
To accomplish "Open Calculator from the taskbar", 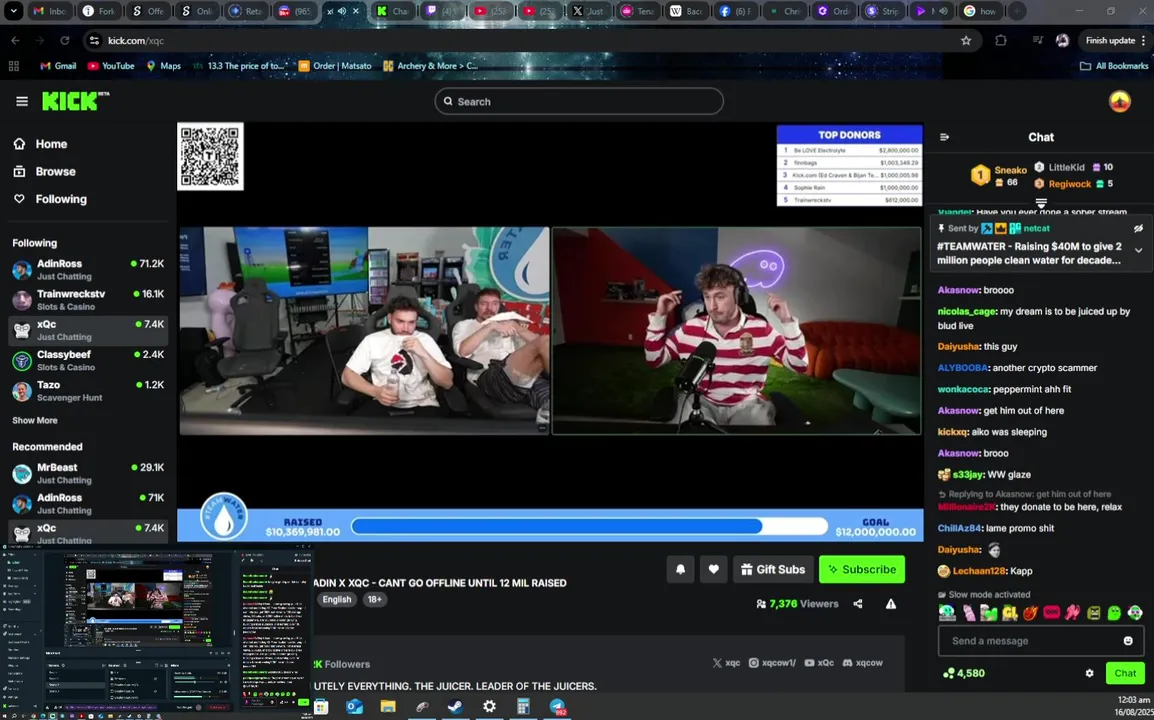I will pos(523,707).
